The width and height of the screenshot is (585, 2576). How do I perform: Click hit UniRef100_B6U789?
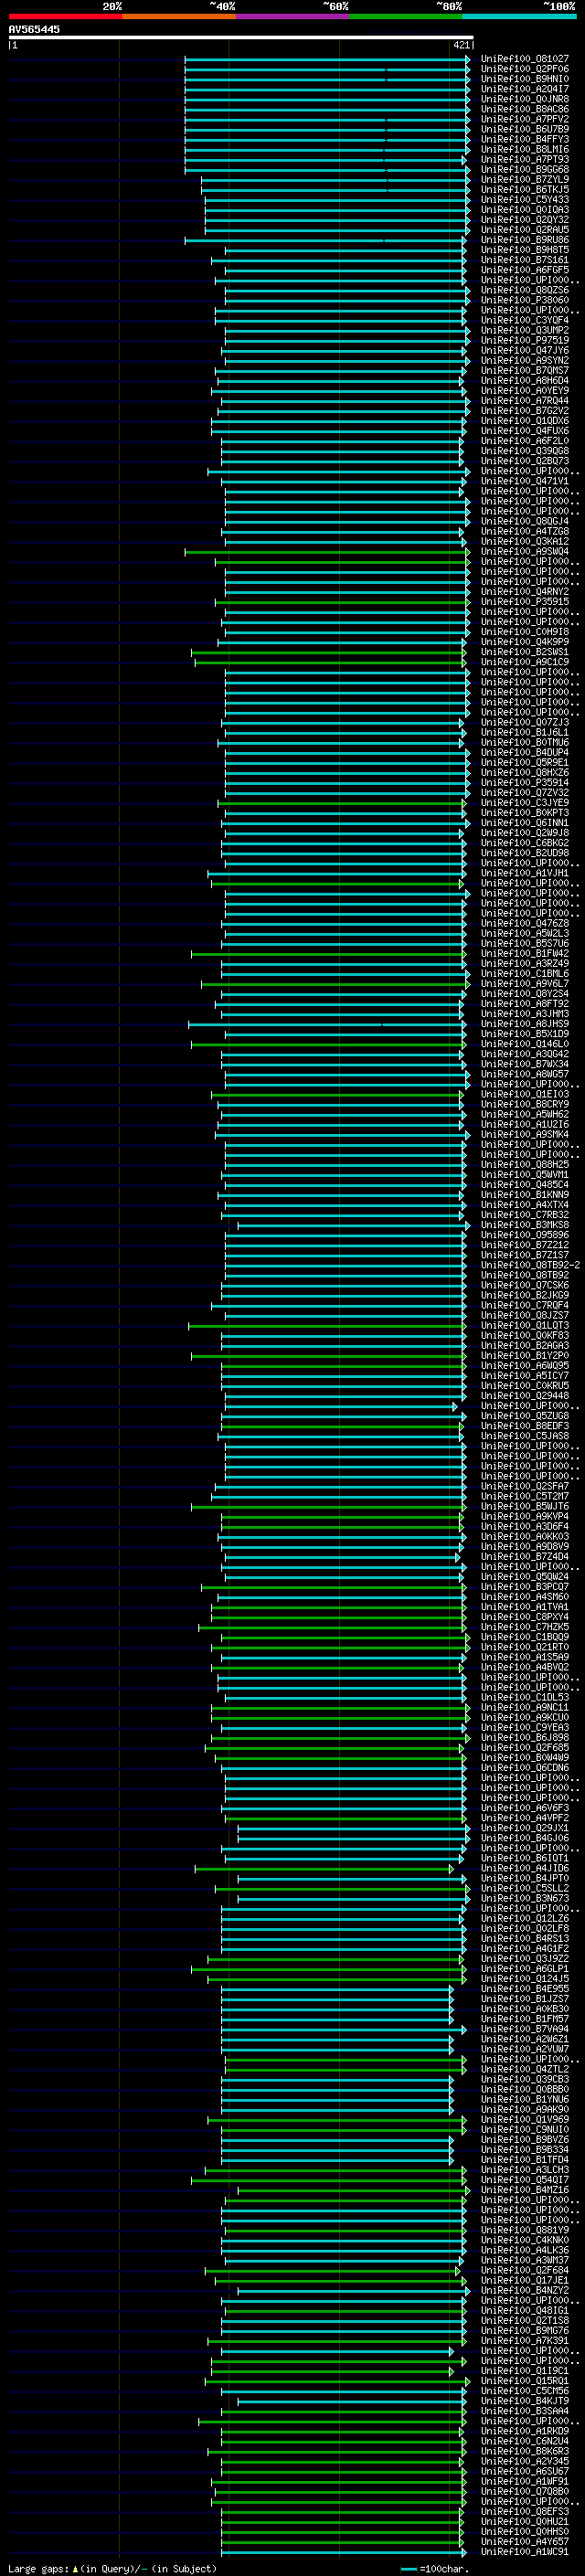tap(525, 129)
